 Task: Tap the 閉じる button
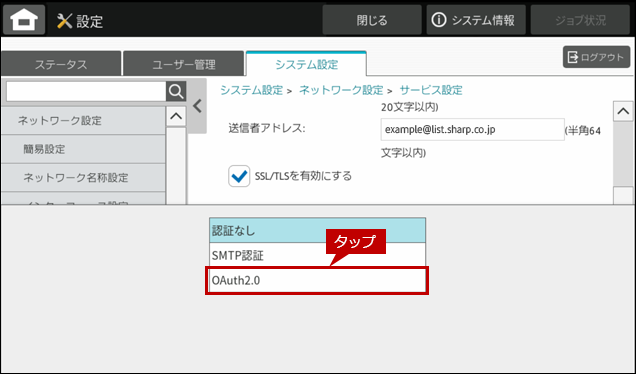tap(372, 20)
